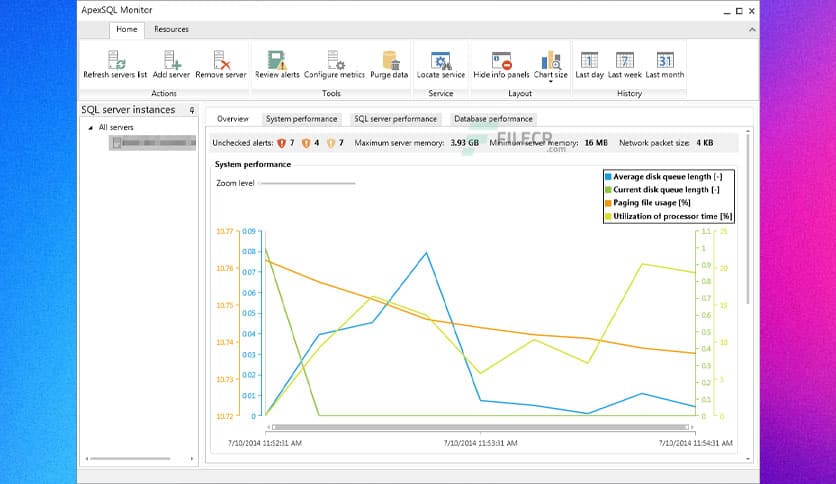Screen dimensions: 836x484
Task: Select the blurred server instance
Action: click(x=152, y=143)
